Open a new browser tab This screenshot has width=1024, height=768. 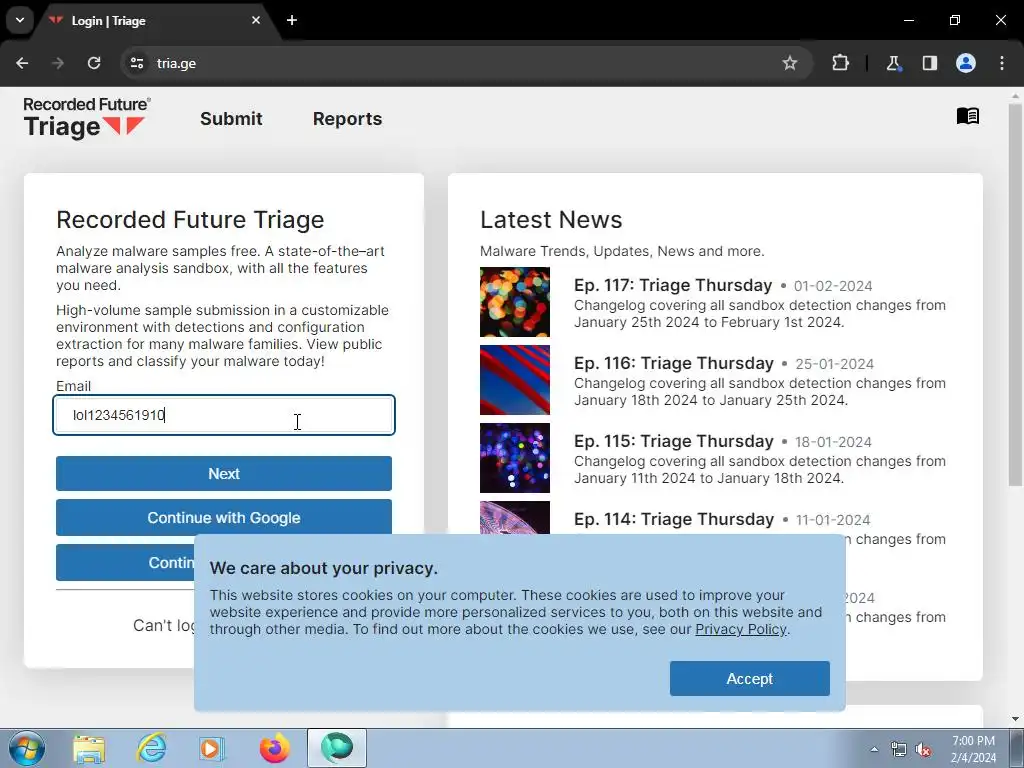[x=292, y=20]
